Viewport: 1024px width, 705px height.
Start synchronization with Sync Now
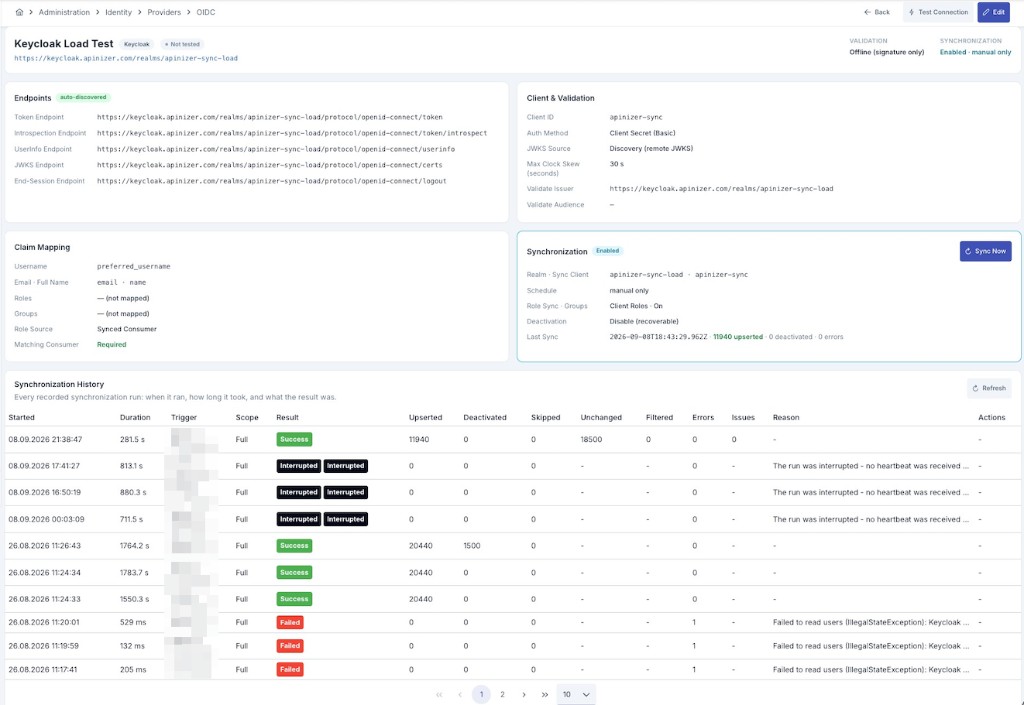(x=985, y=251)
